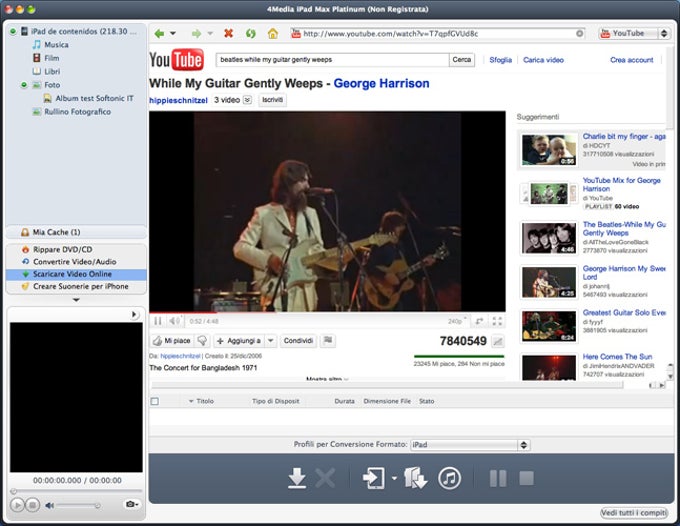Open the Crea account link
Screen dimensions: 680x526
click(631, 60)
